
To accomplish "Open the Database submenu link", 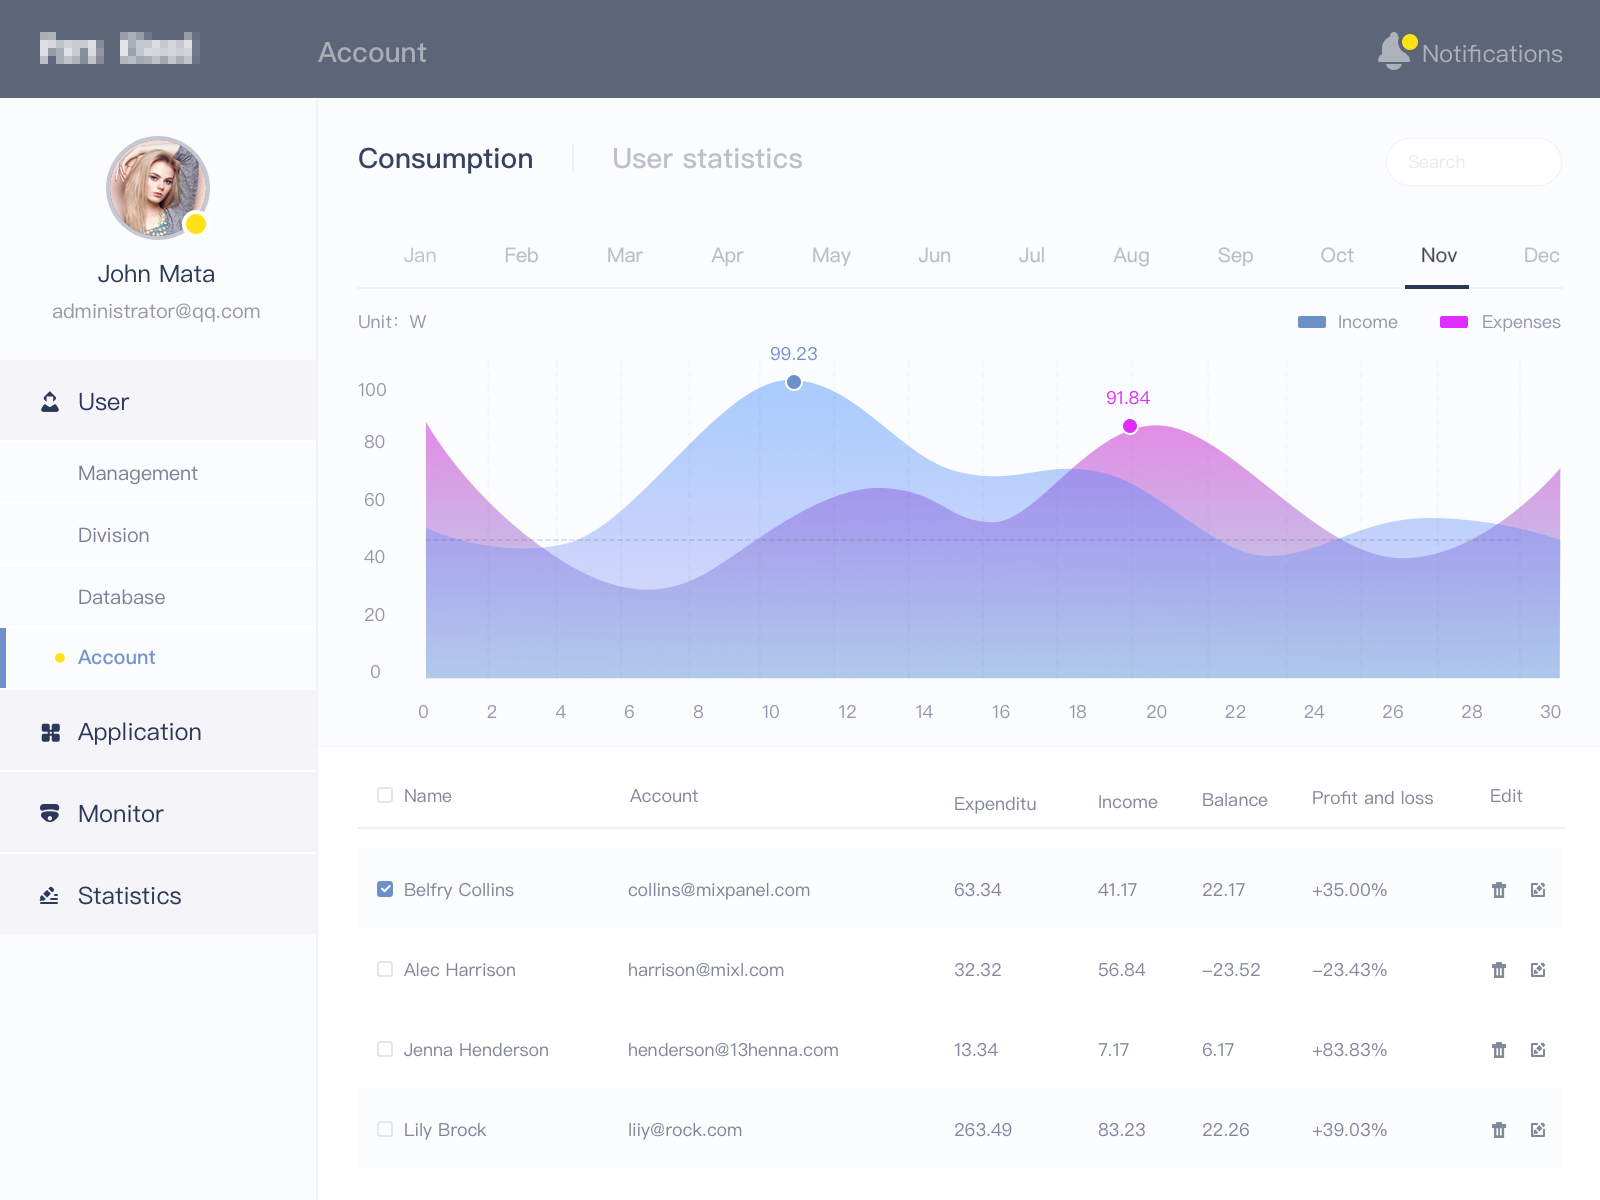I will click(x=122, y=597).
